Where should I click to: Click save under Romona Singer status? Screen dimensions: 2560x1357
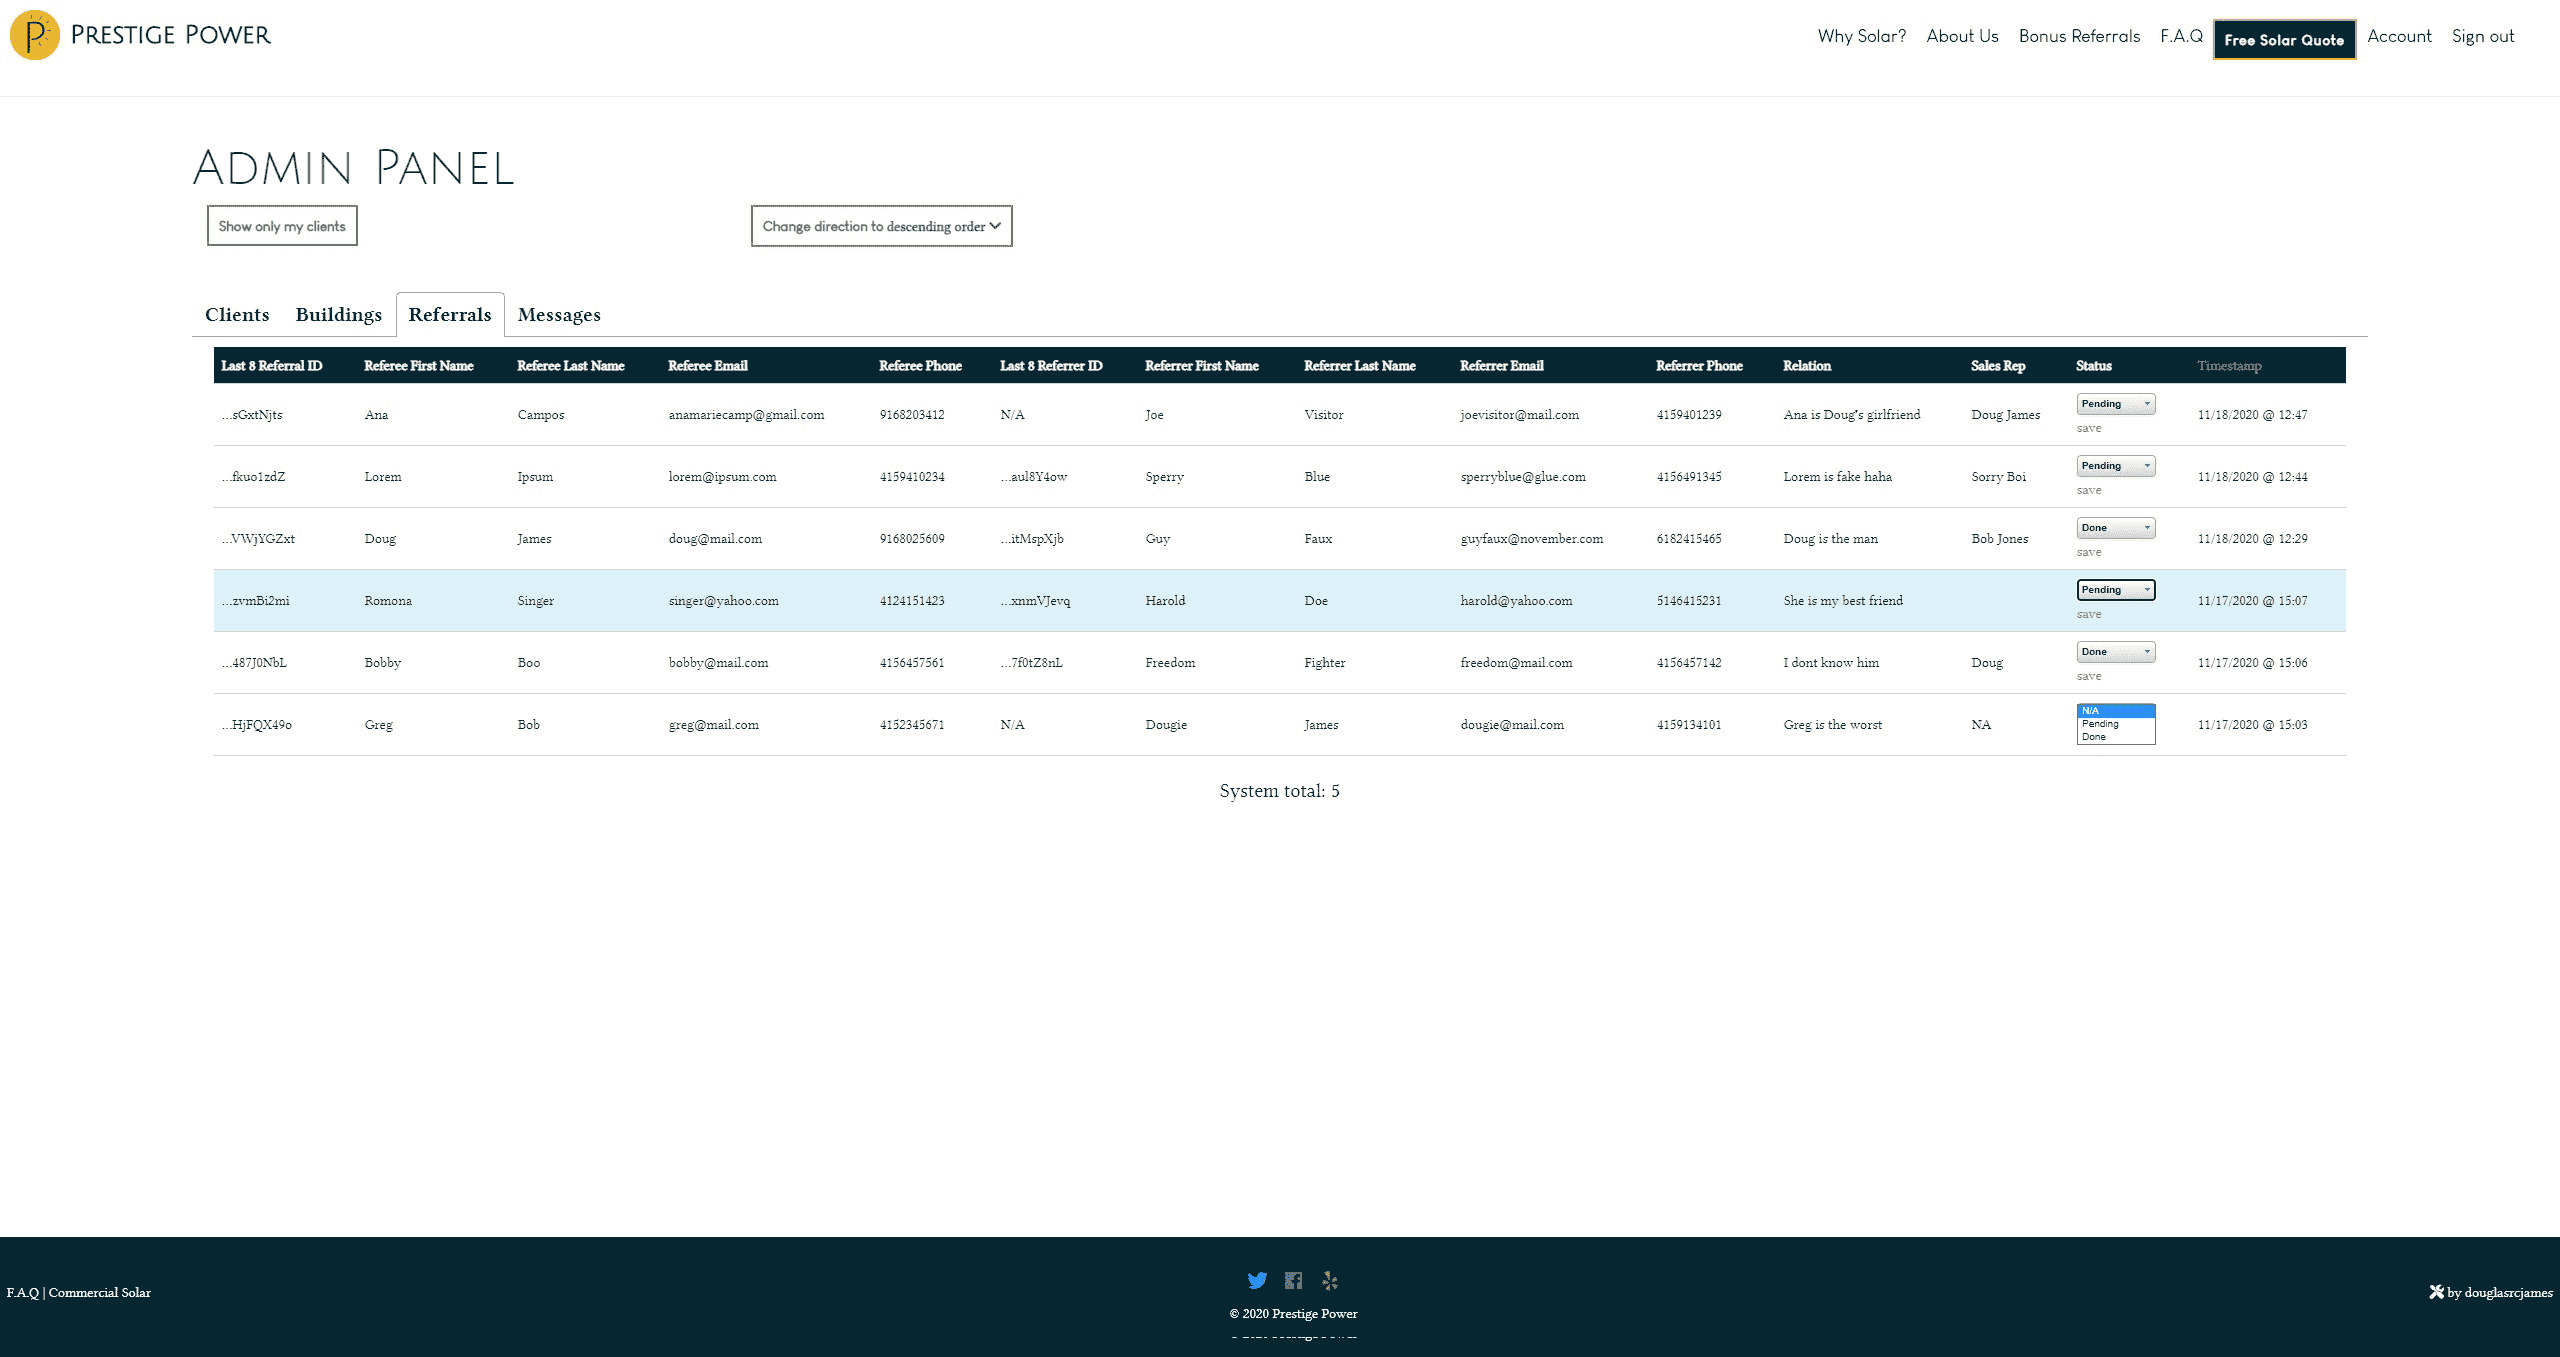tap(2089, 614)
